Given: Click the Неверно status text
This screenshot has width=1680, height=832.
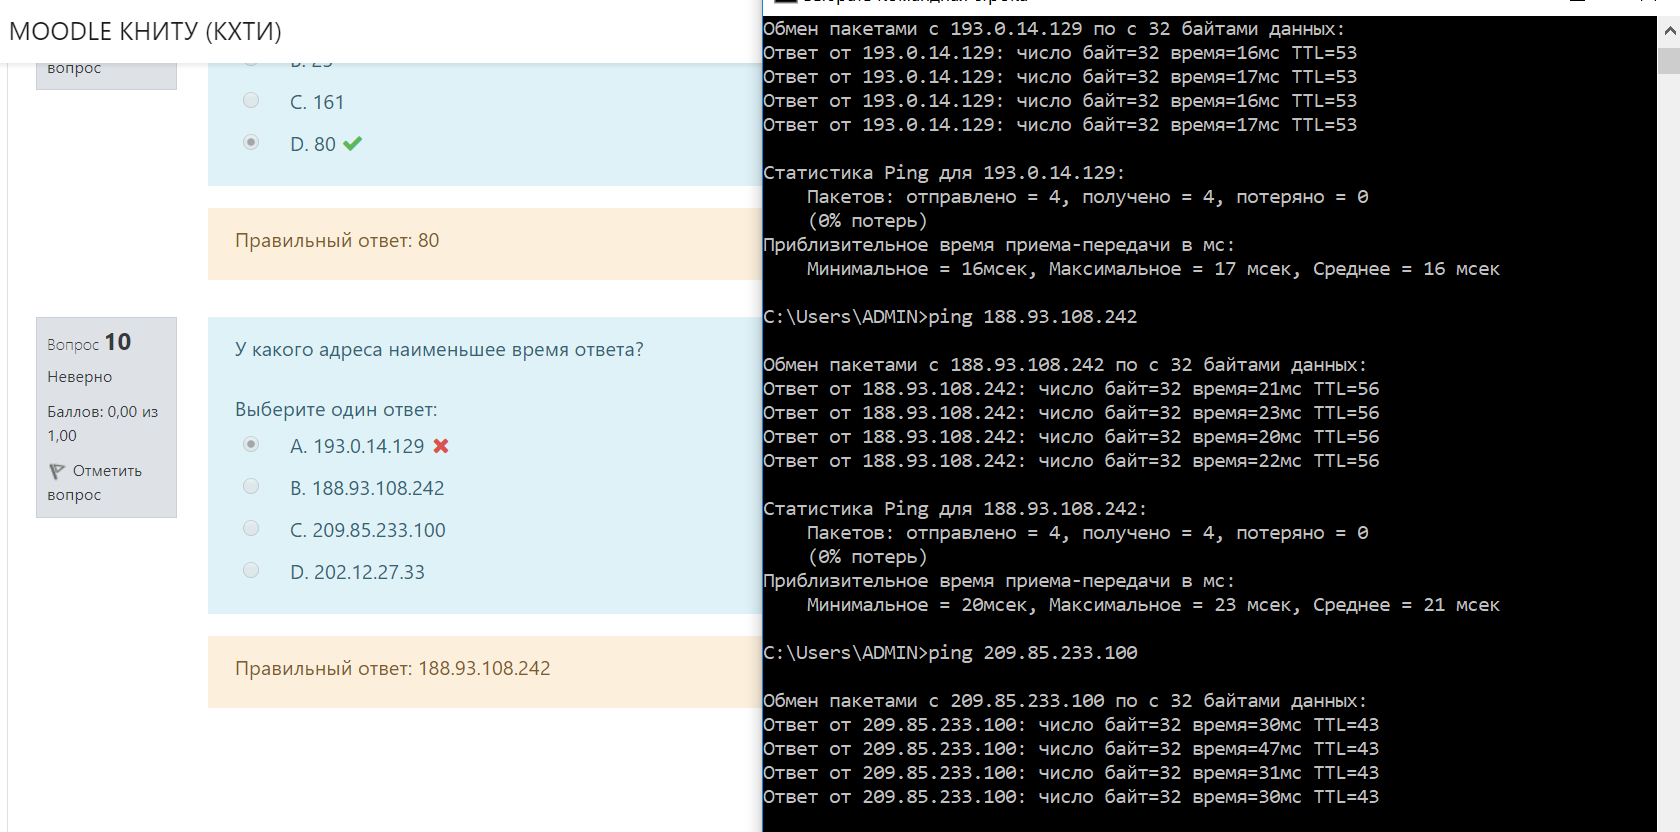Looking at the screenshot, I should tap(80, 377).
